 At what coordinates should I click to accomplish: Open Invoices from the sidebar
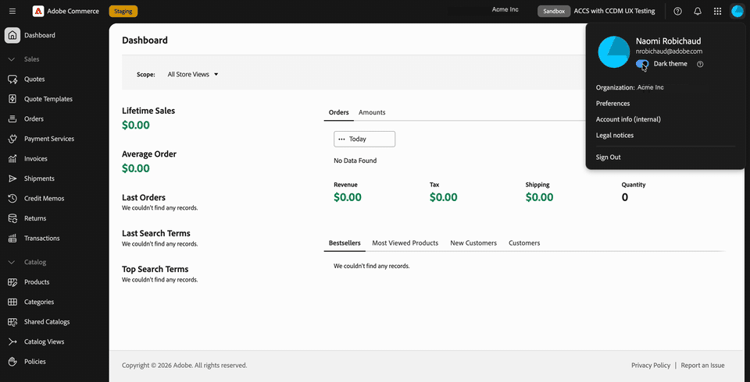(36, 158)
